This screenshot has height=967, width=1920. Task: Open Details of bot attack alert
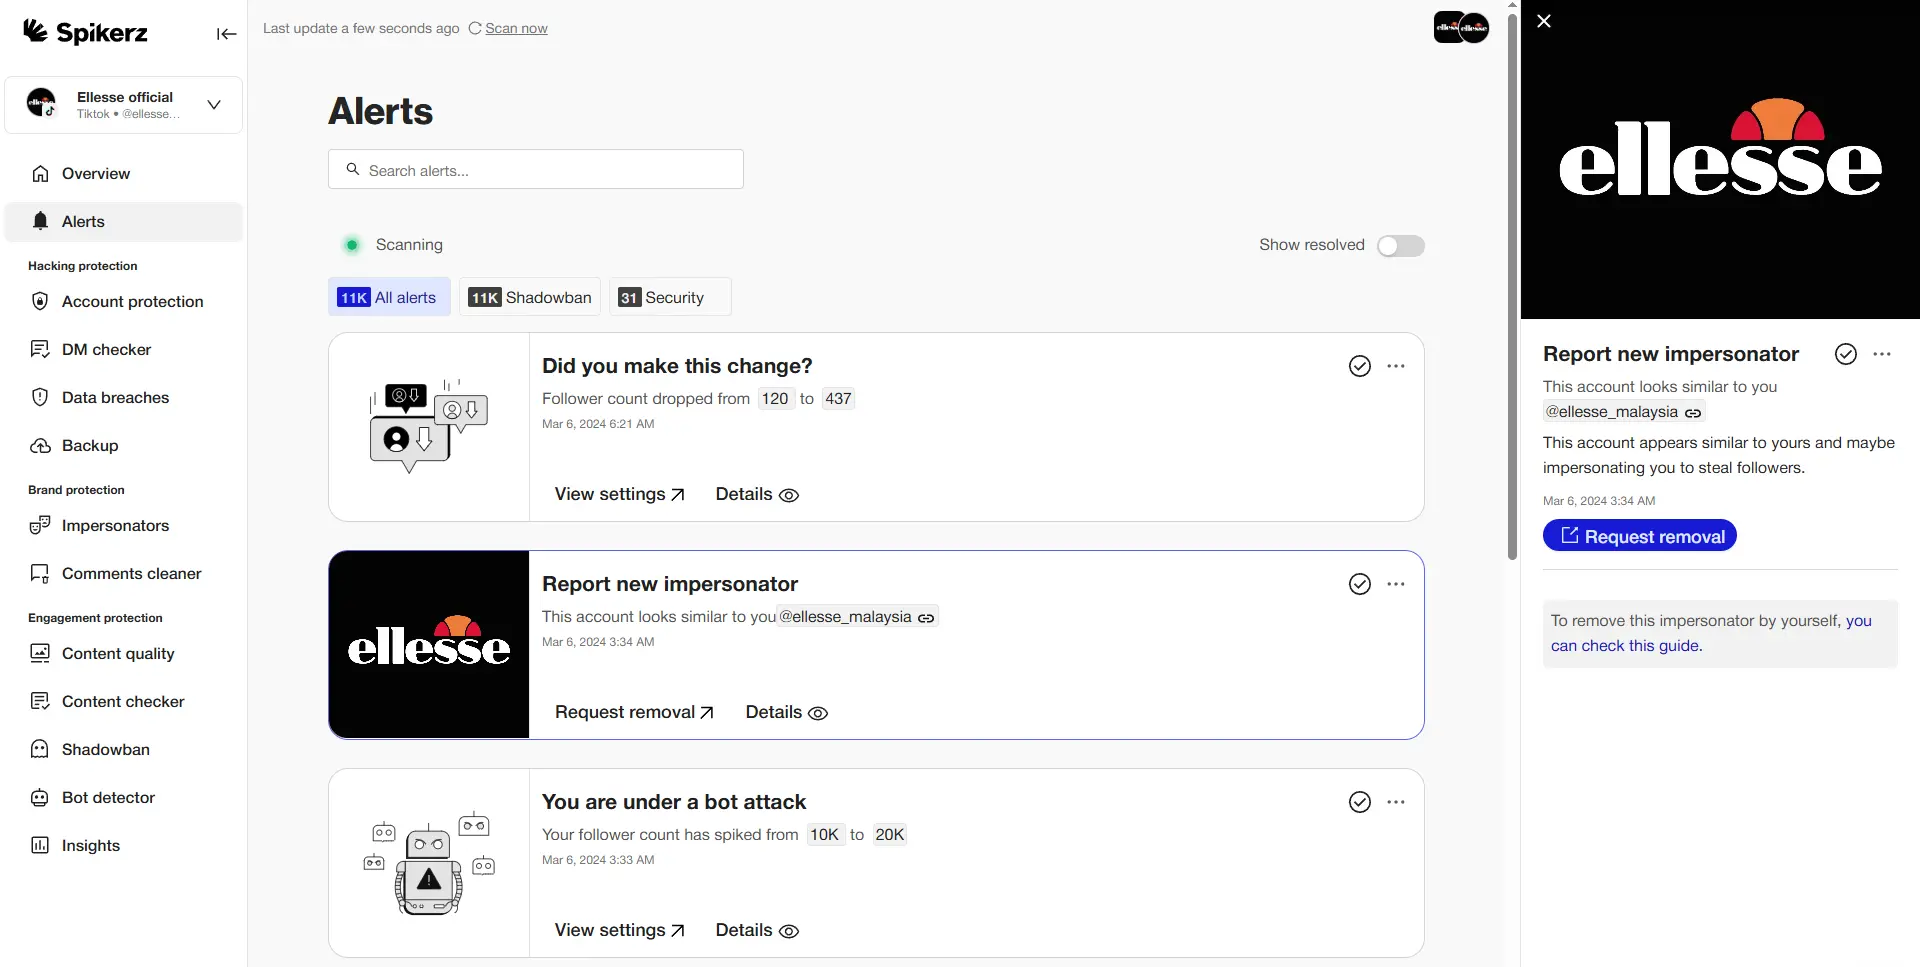pos(757,931)
